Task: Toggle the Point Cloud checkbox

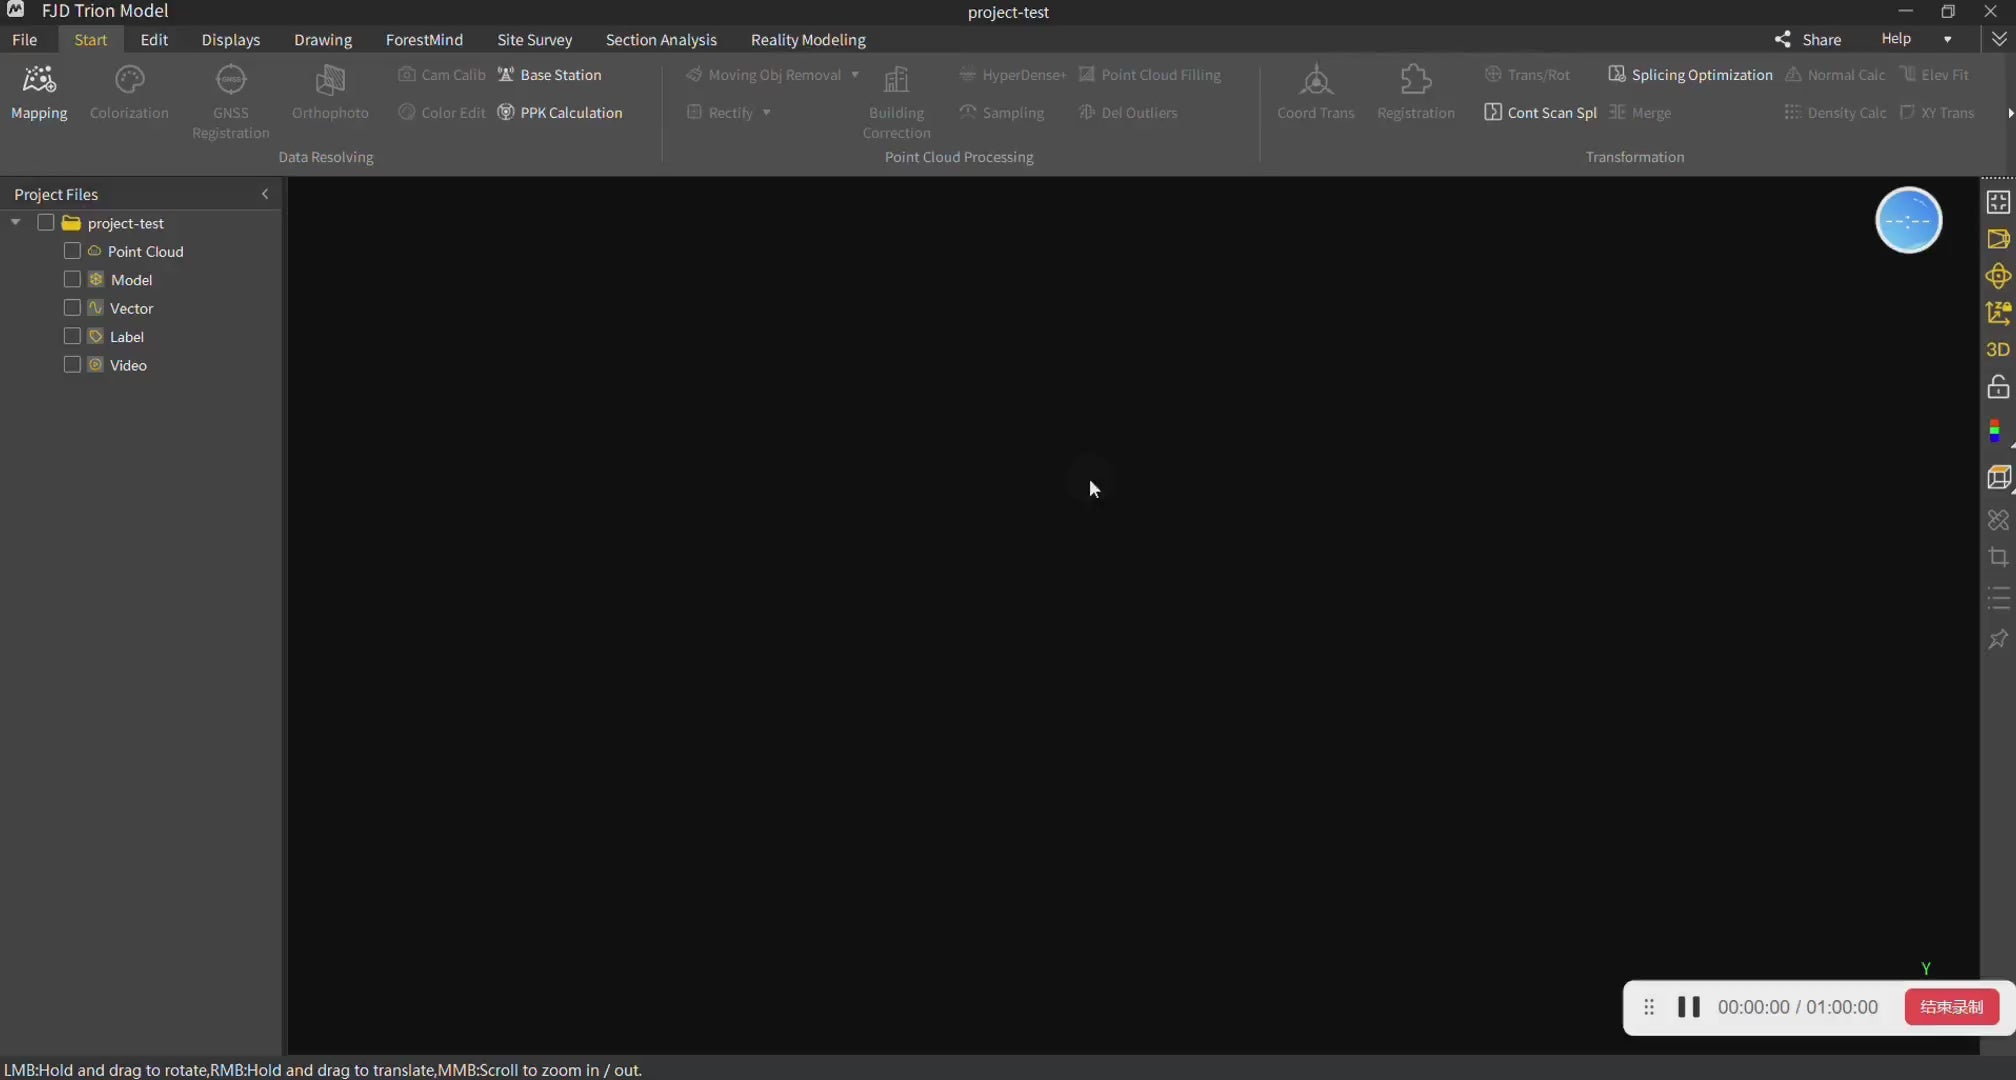Action: 72,251
